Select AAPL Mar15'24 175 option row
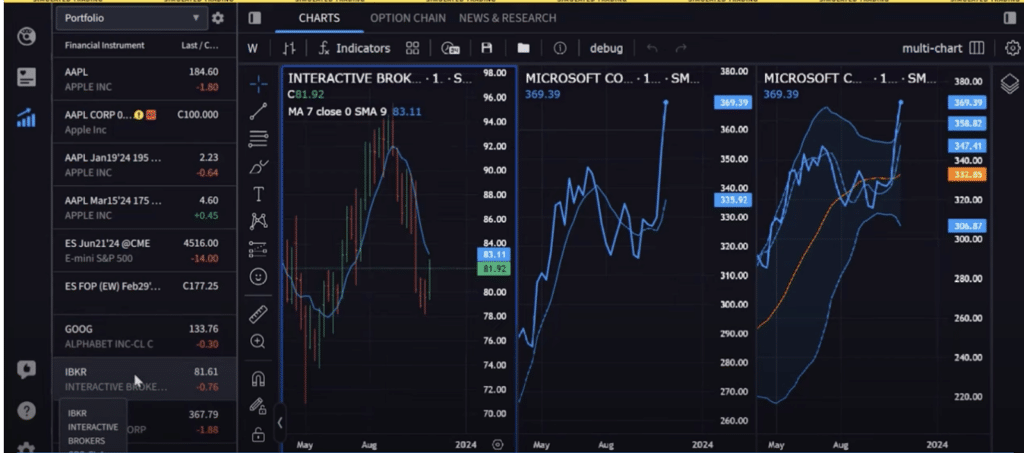 [144, 208]
